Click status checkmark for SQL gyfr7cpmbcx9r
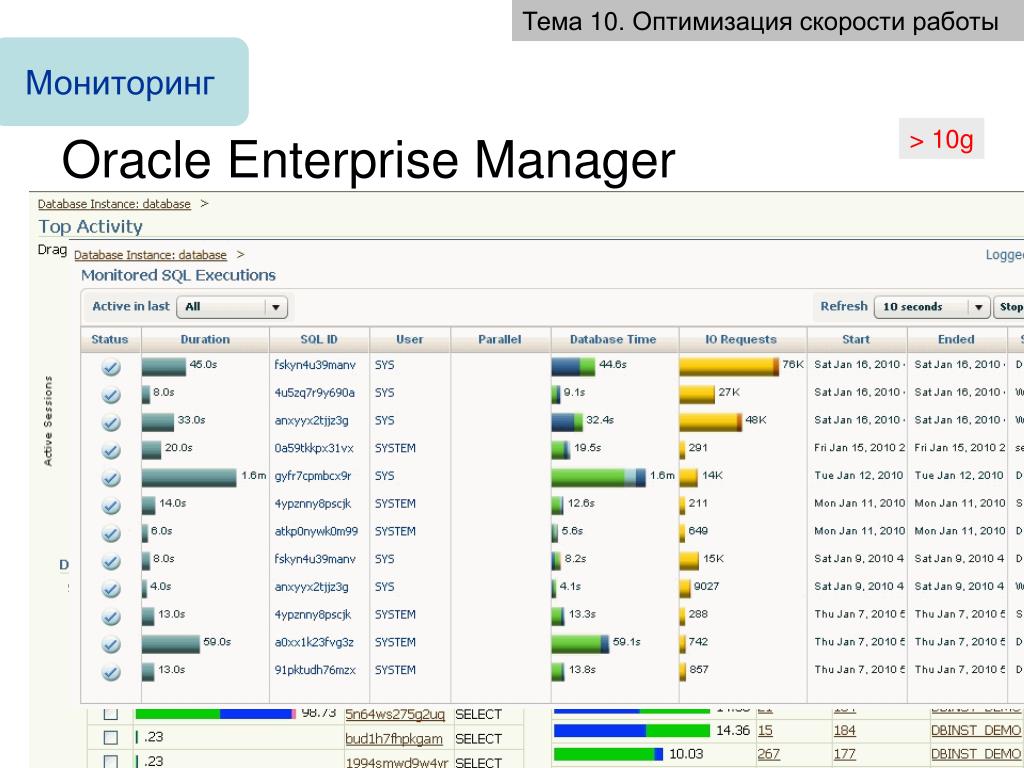The height and width of the screenshot is (768, 1024). pyautogui.click(x=111, y=478)
